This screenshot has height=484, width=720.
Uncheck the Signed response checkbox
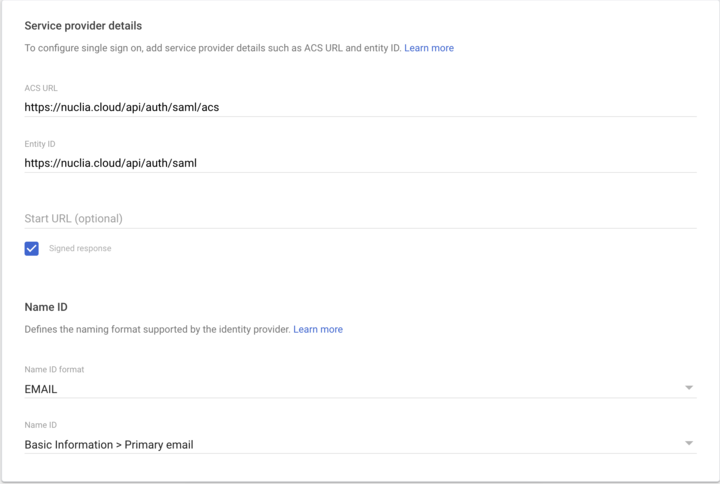tap(32, 248)
